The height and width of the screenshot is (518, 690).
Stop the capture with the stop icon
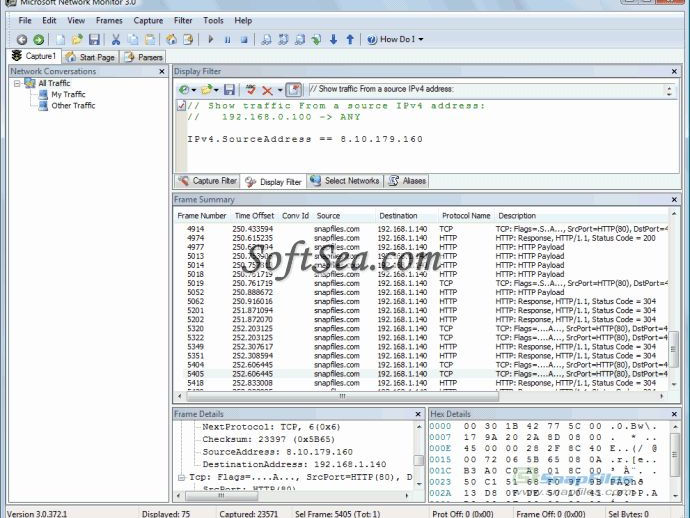click(x=244, y=40)
